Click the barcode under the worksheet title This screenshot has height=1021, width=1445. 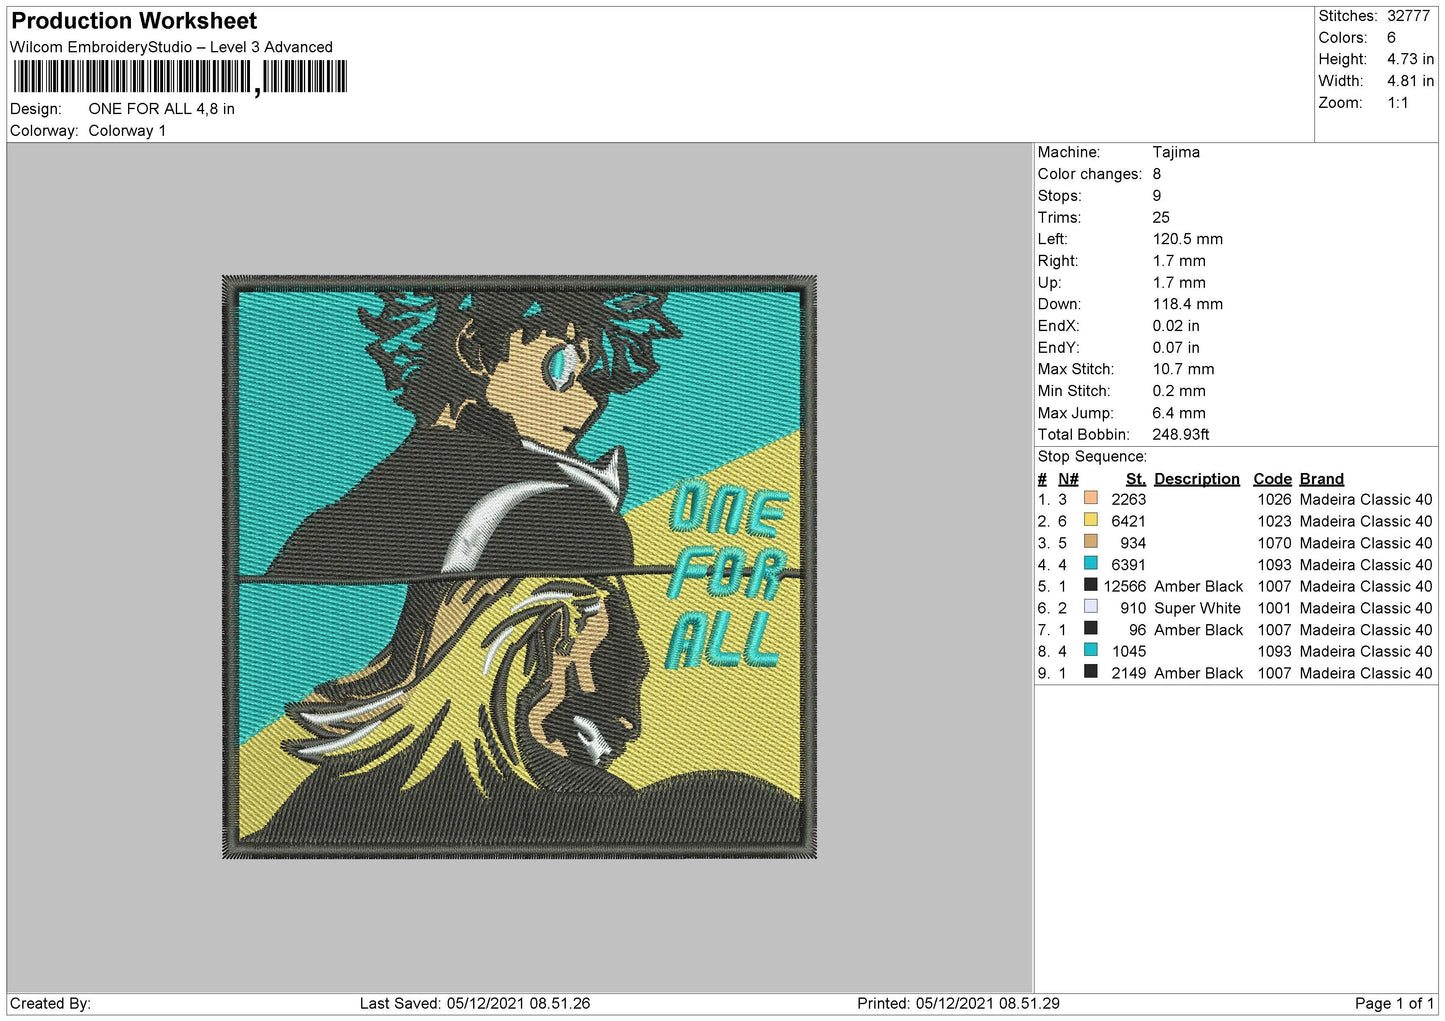[180, 77]
